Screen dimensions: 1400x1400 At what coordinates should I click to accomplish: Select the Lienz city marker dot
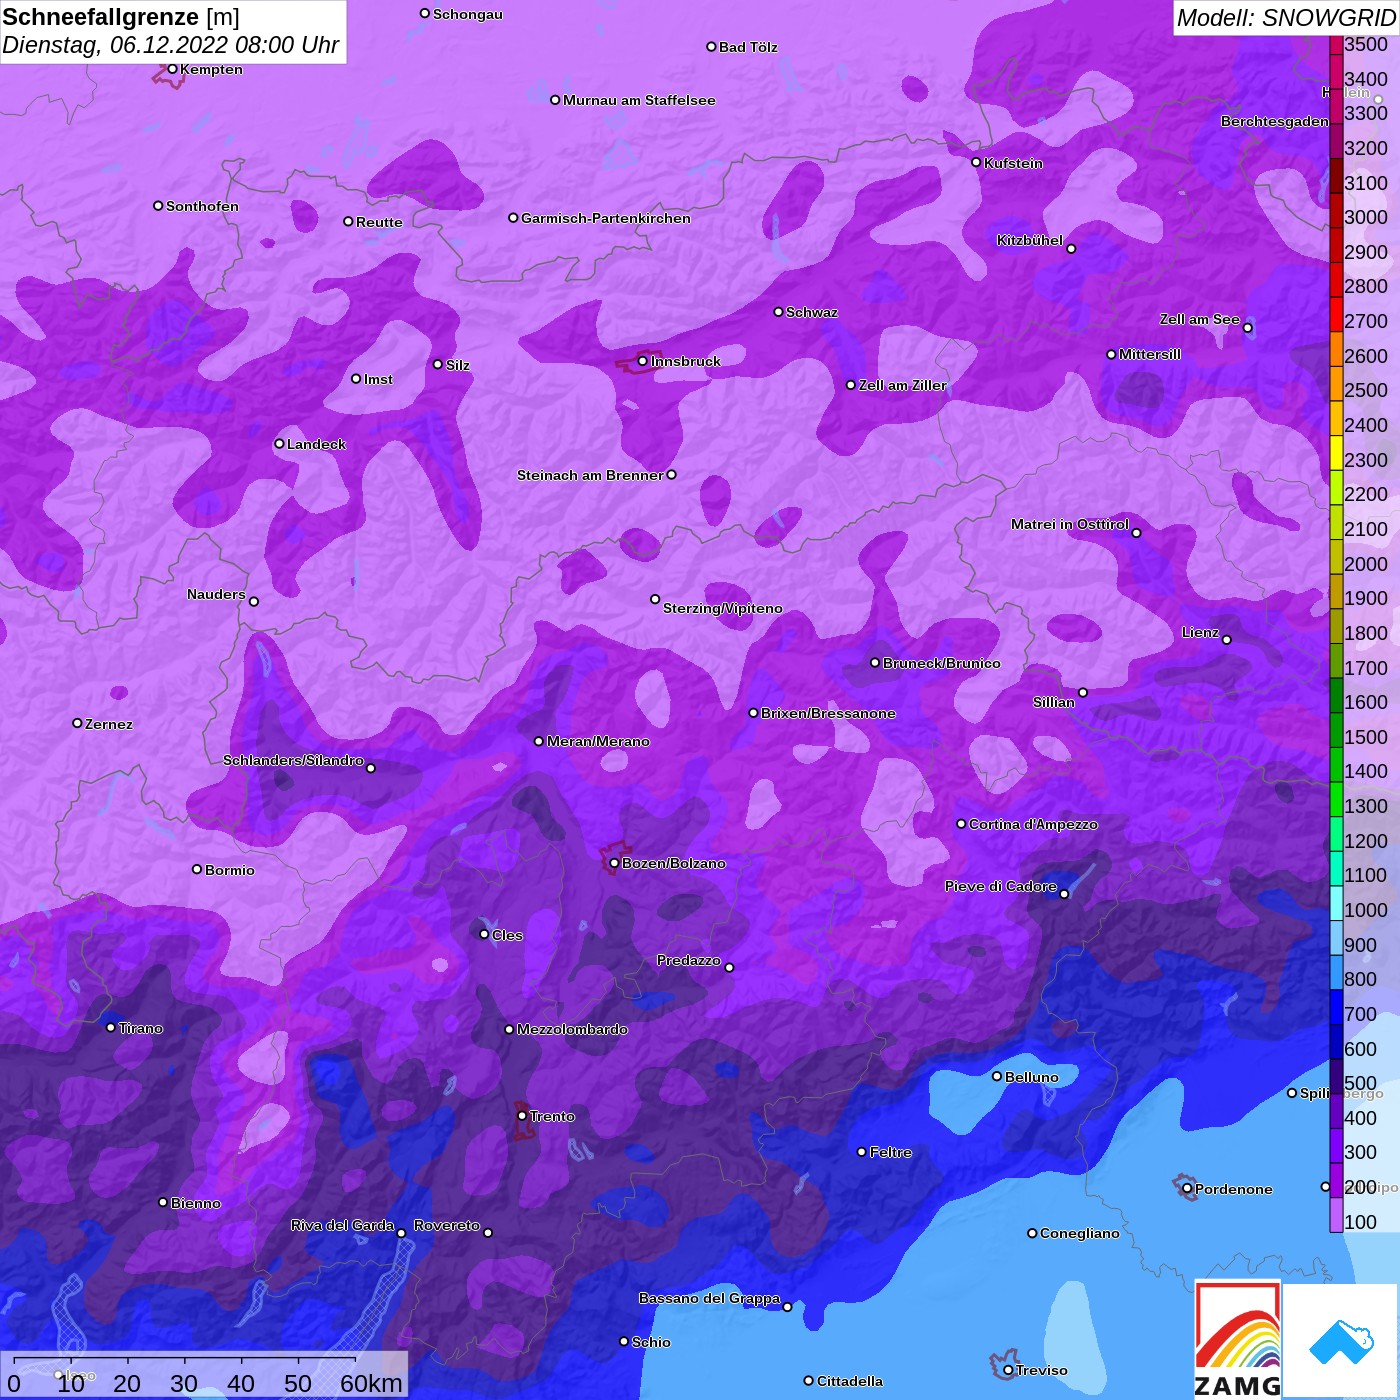coord(1227,640)
